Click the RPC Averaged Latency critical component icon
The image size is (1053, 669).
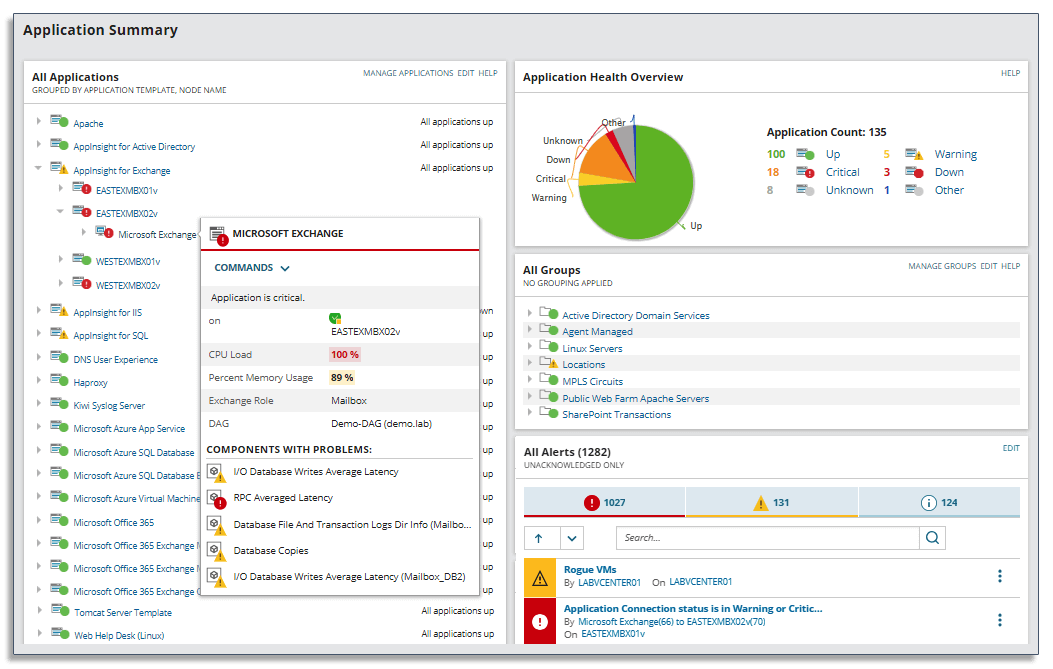tap(216, 499)
